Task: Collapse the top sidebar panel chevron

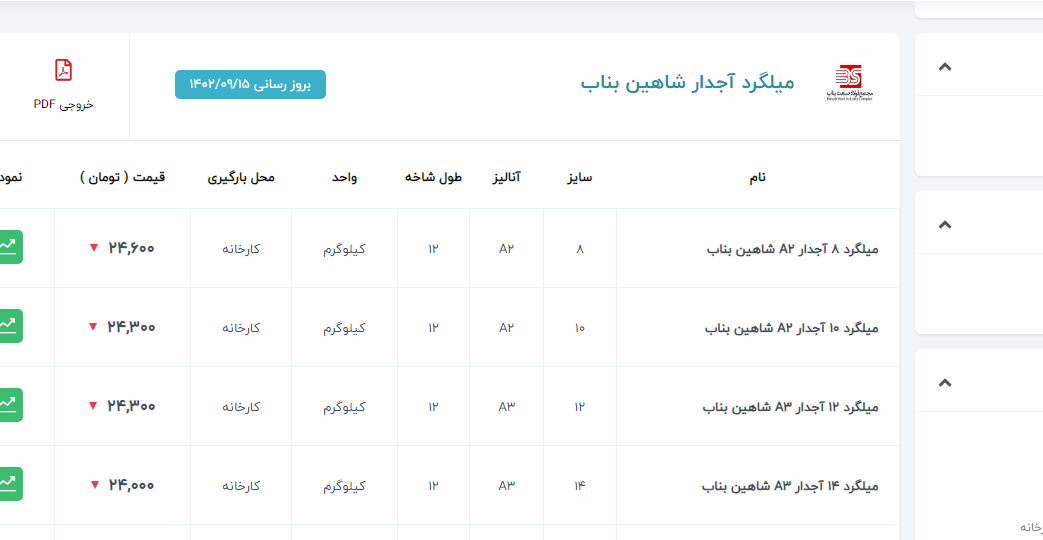Action: point(944,67)
